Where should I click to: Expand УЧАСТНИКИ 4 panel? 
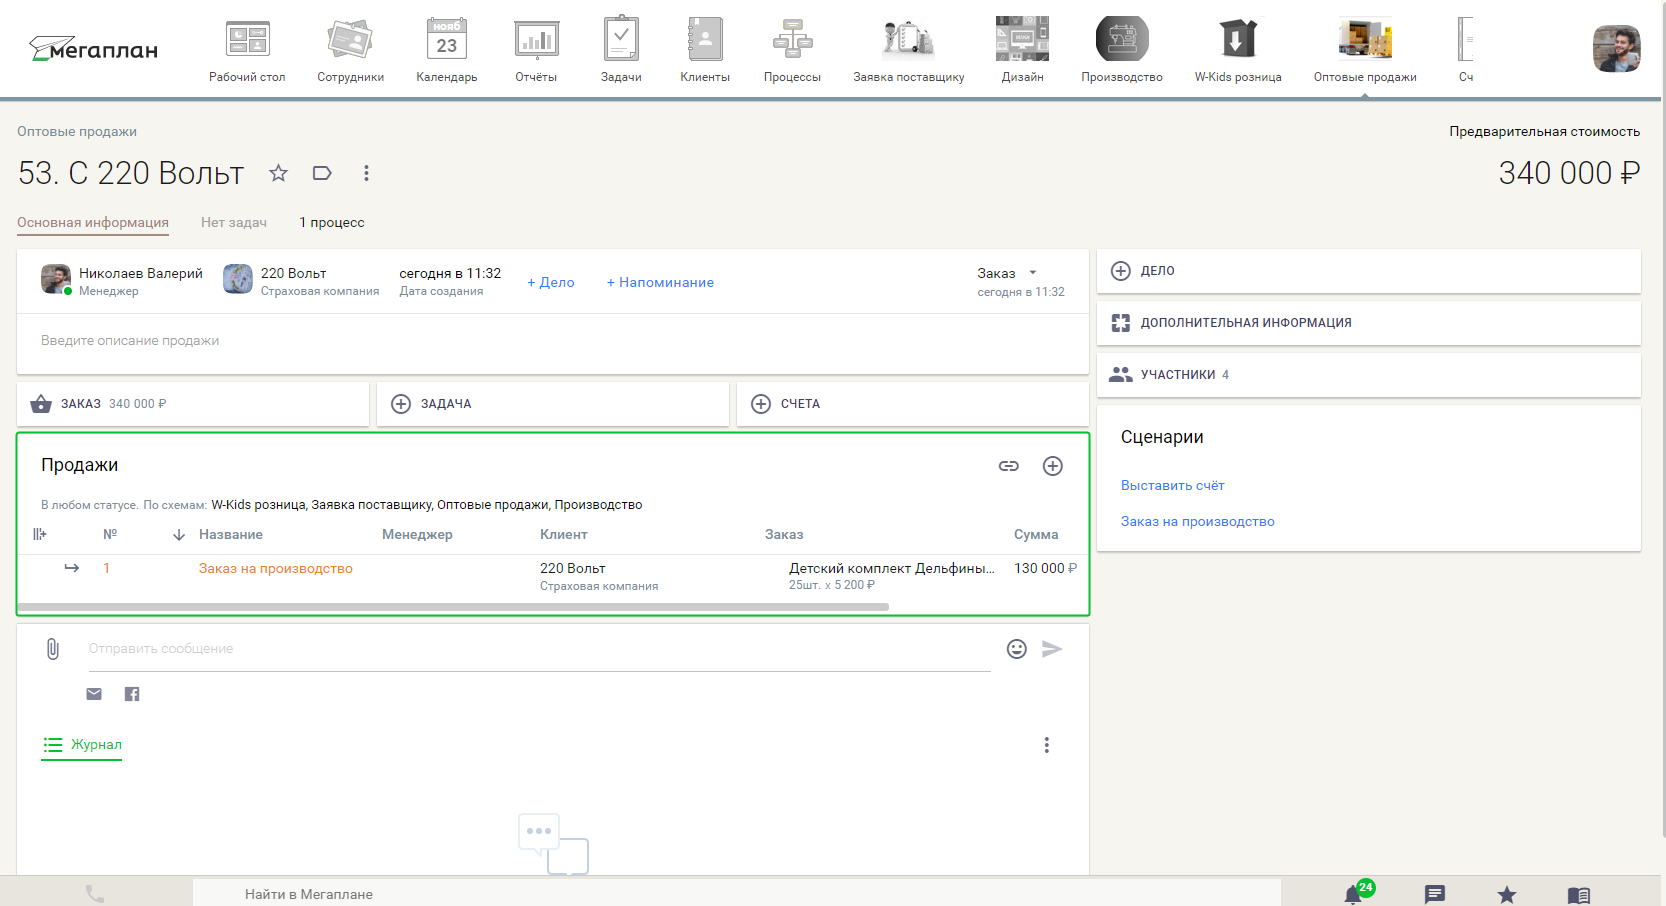[1368, 375]
